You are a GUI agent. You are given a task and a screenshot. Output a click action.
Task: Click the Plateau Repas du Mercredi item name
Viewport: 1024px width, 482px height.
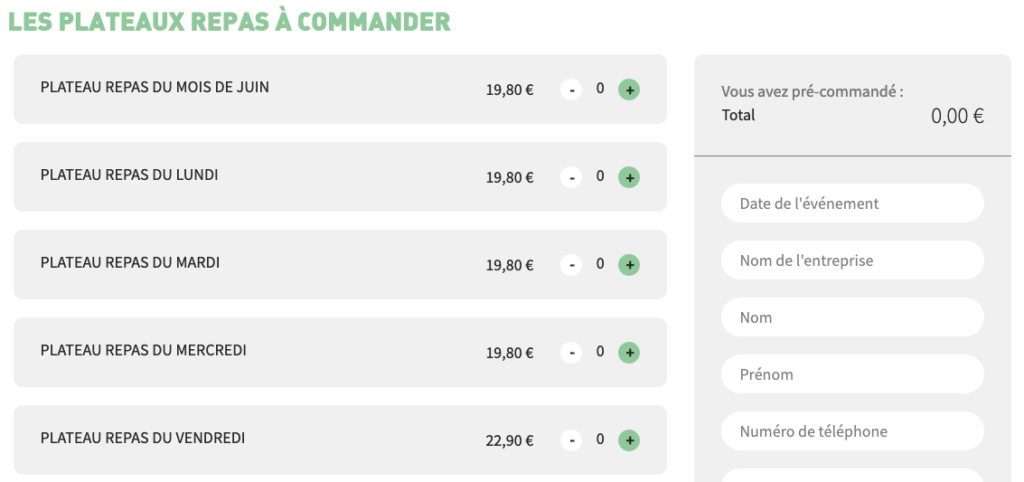143,350
